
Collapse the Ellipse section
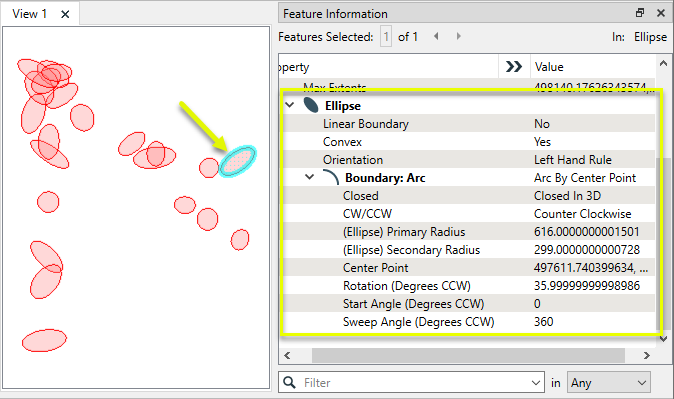click(290, 105)
